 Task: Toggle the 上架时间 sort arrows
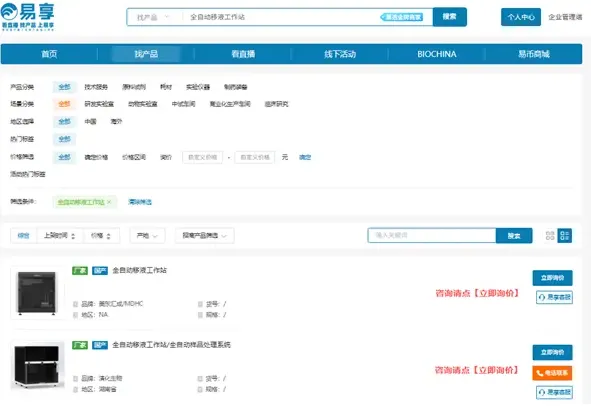click(60, 236)
